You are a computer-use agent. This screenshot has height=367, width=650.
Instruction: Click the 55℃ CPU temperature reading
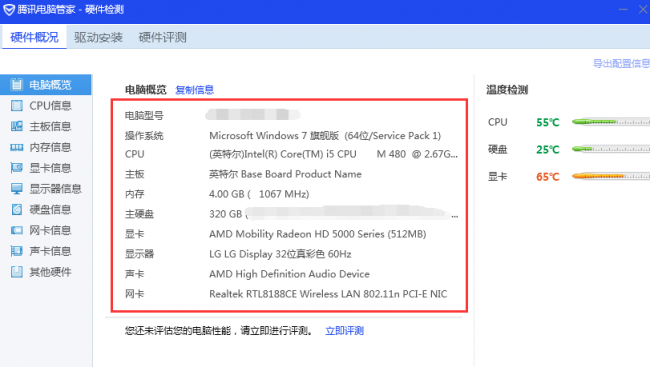click(548, 122)
